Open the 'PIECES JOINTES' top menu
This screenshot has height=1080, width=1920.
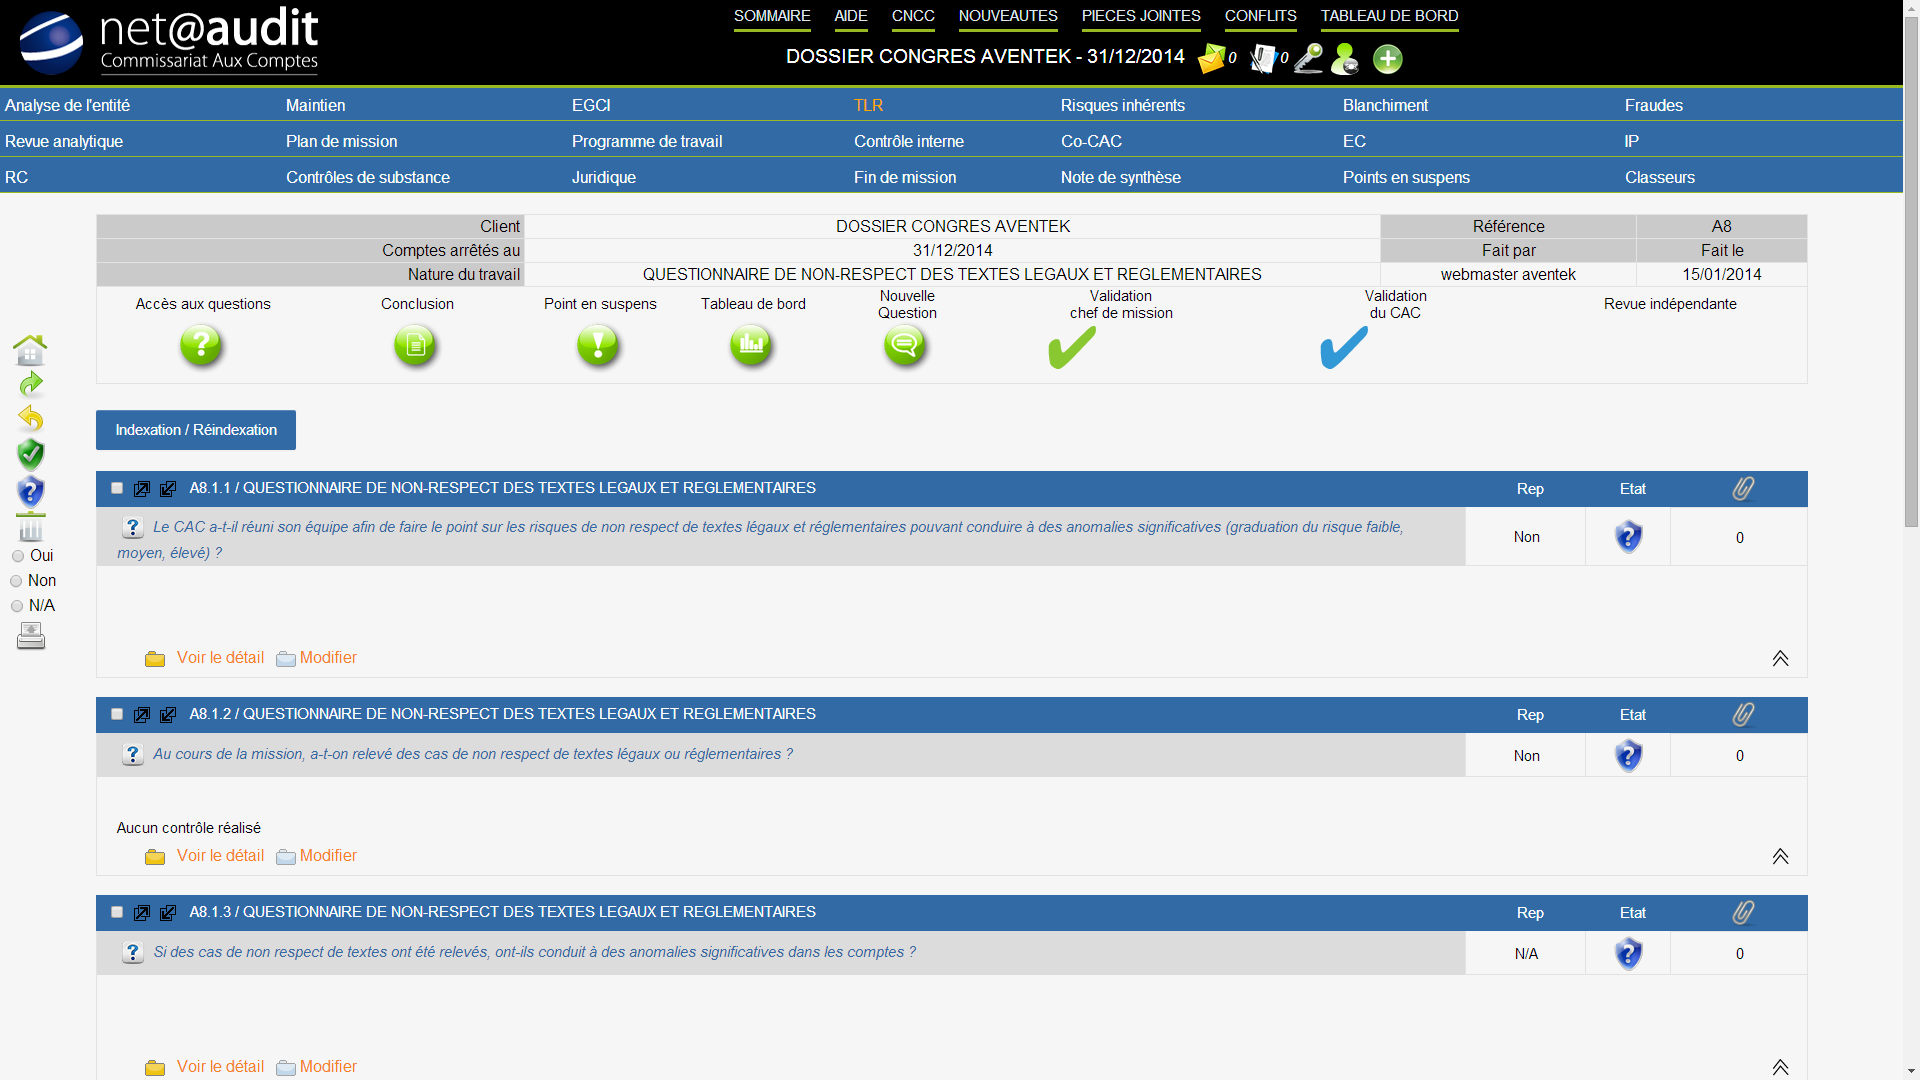click(1140, 16)
